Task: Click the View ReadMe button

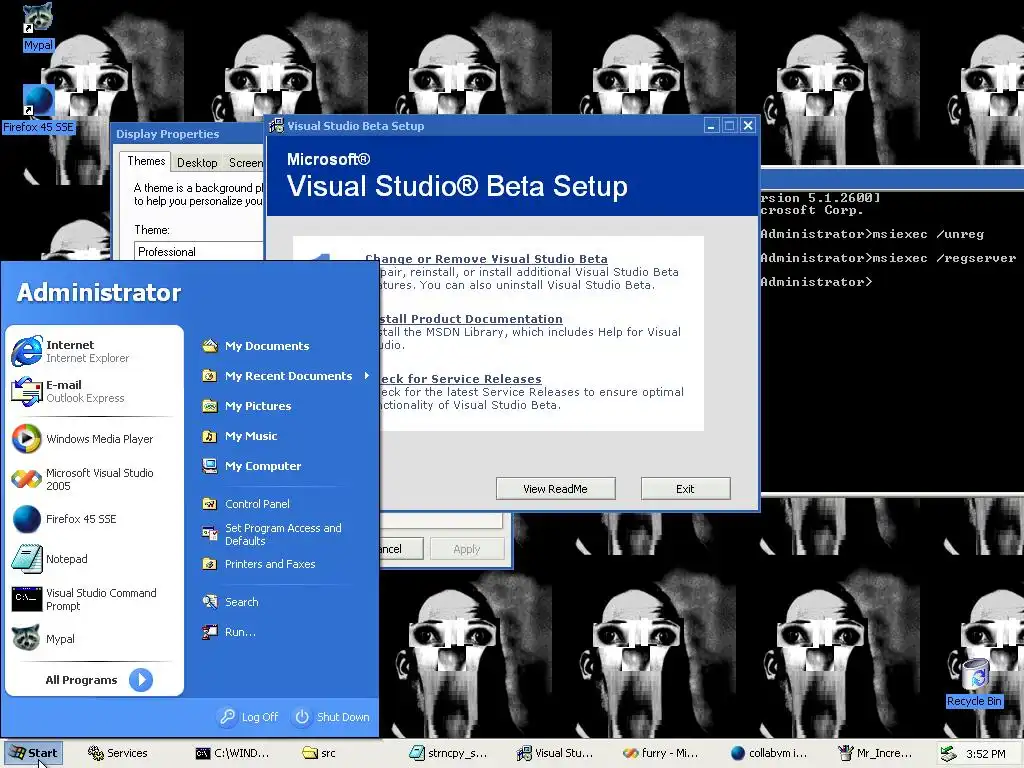Action: (556, 488)
